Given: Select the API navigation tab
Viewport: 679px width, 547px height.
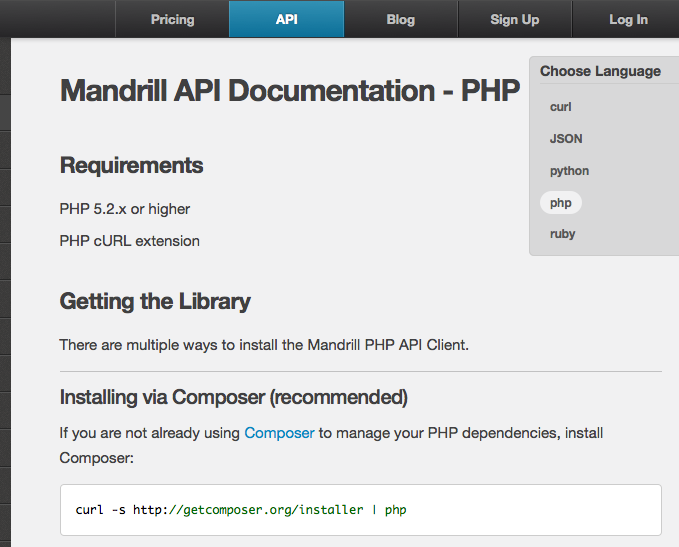Looking at the screenshot, I should click(287, 19).
